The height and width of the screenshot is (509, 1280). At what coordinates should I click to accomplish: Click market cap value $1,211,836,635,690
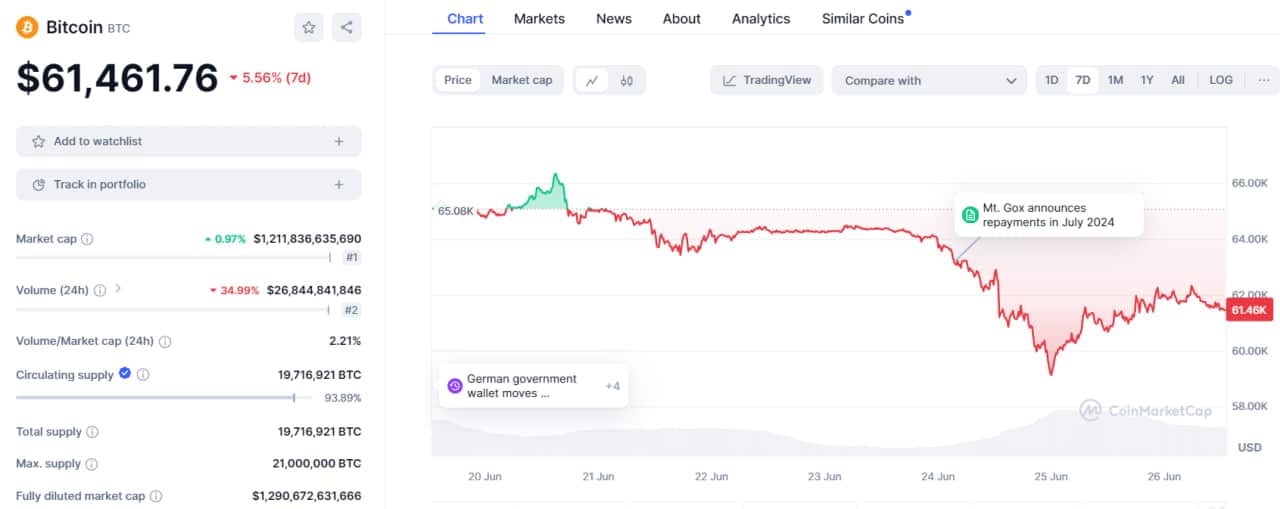pyautogui.click(x=307, y=240)
